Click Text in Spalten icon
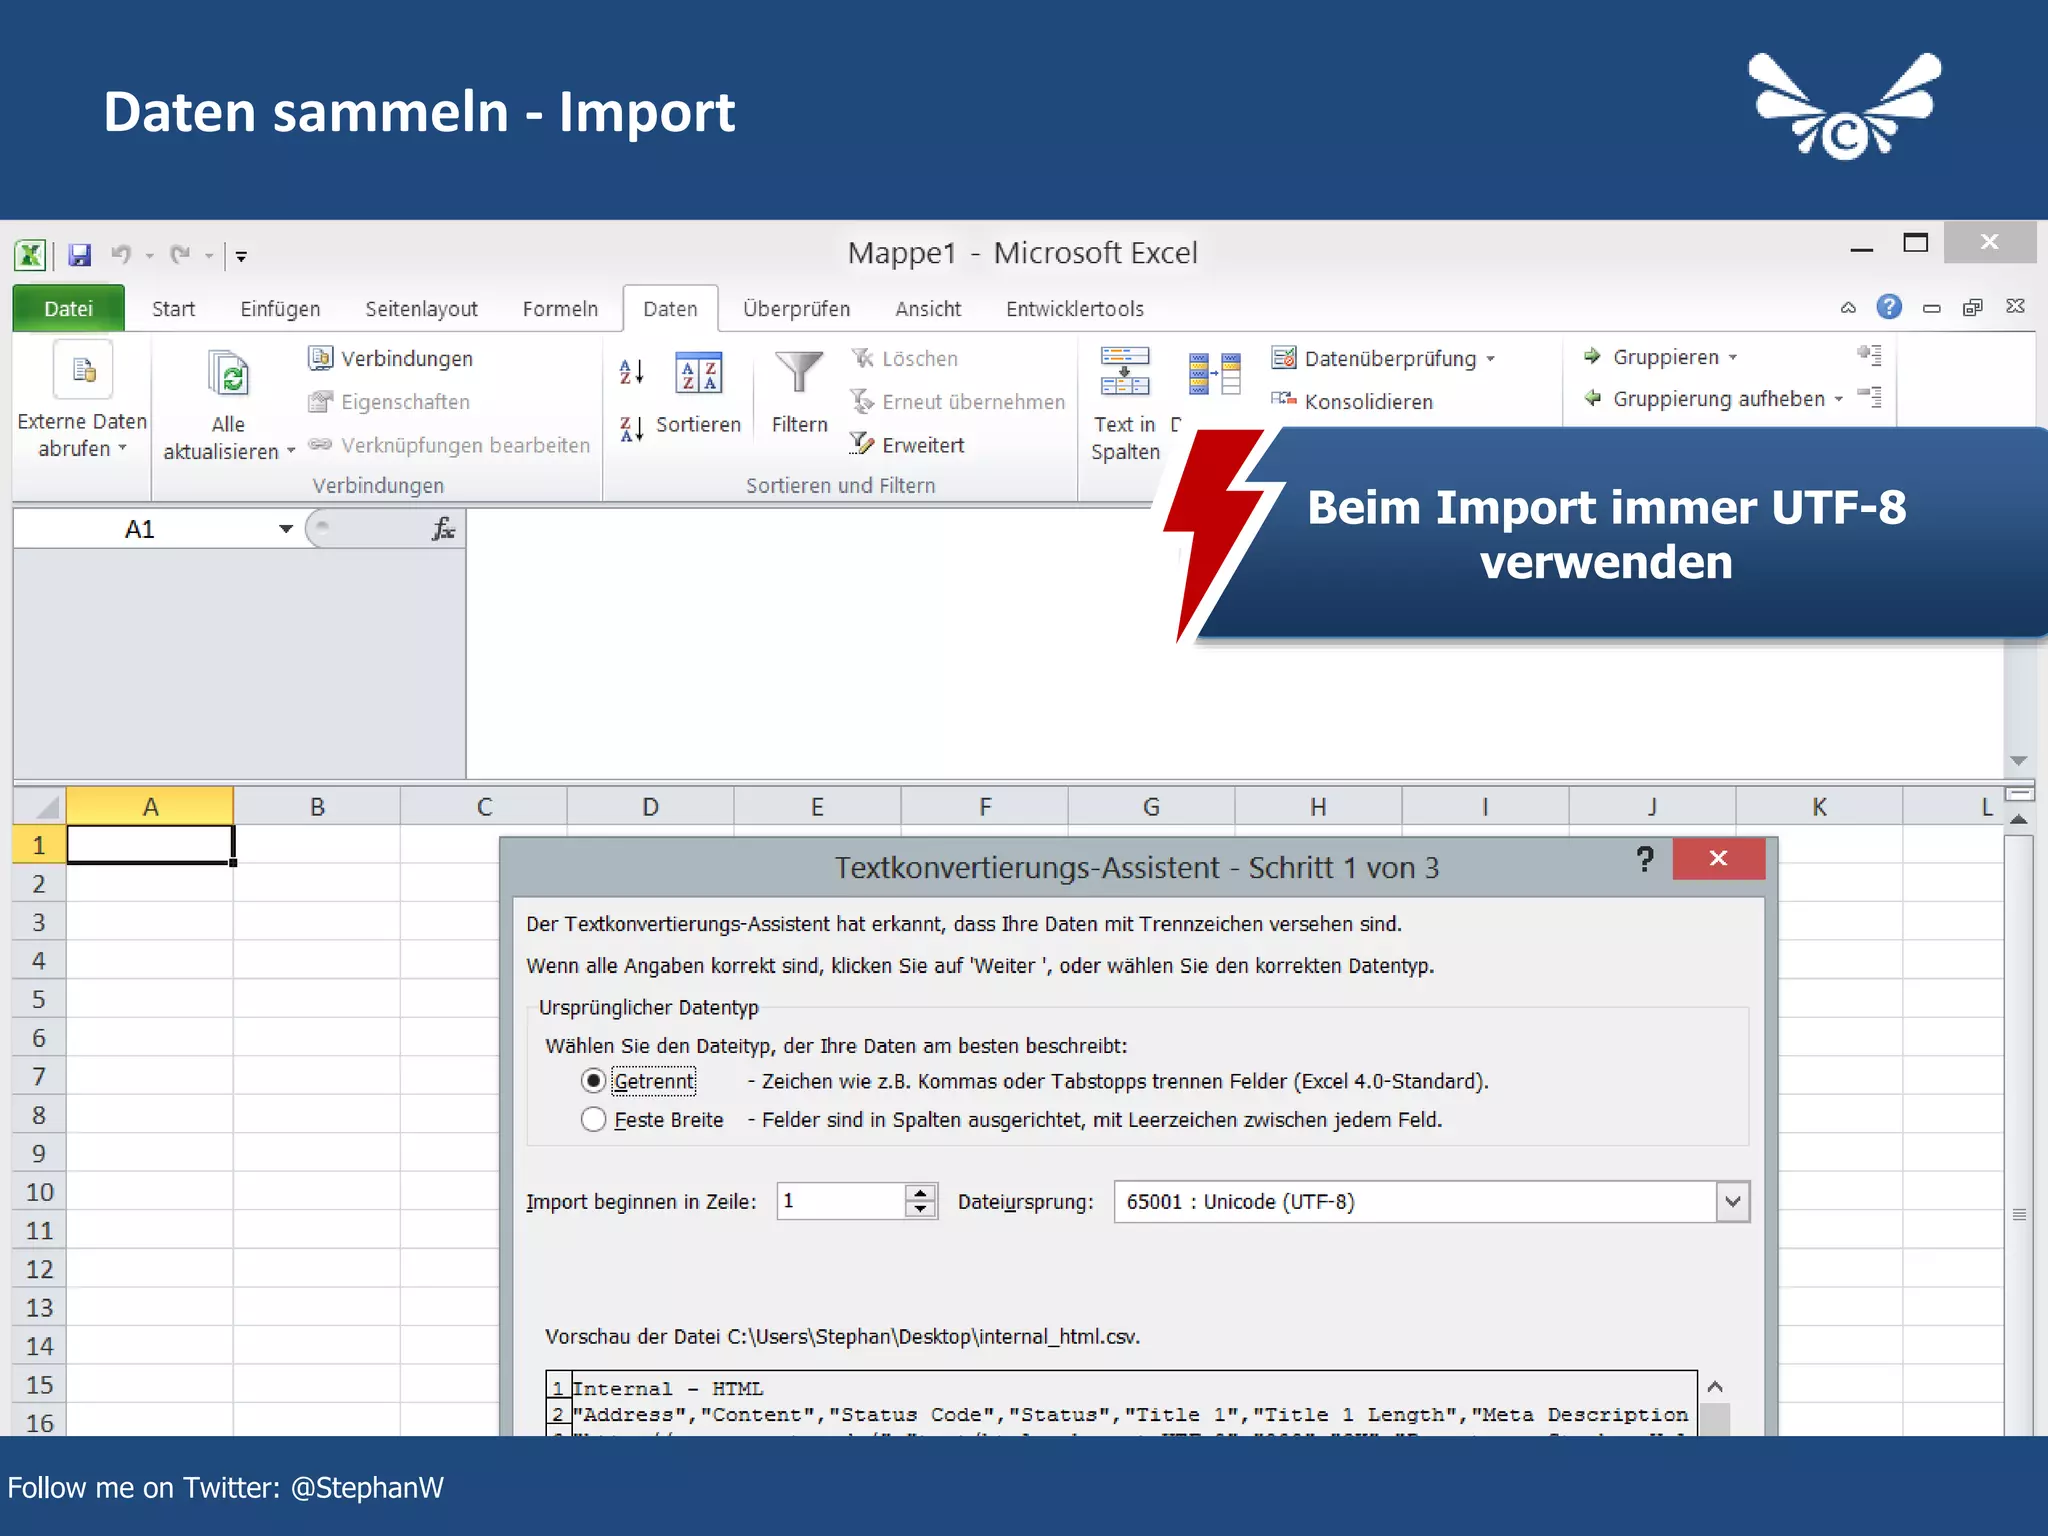 tap(1125, 371)
